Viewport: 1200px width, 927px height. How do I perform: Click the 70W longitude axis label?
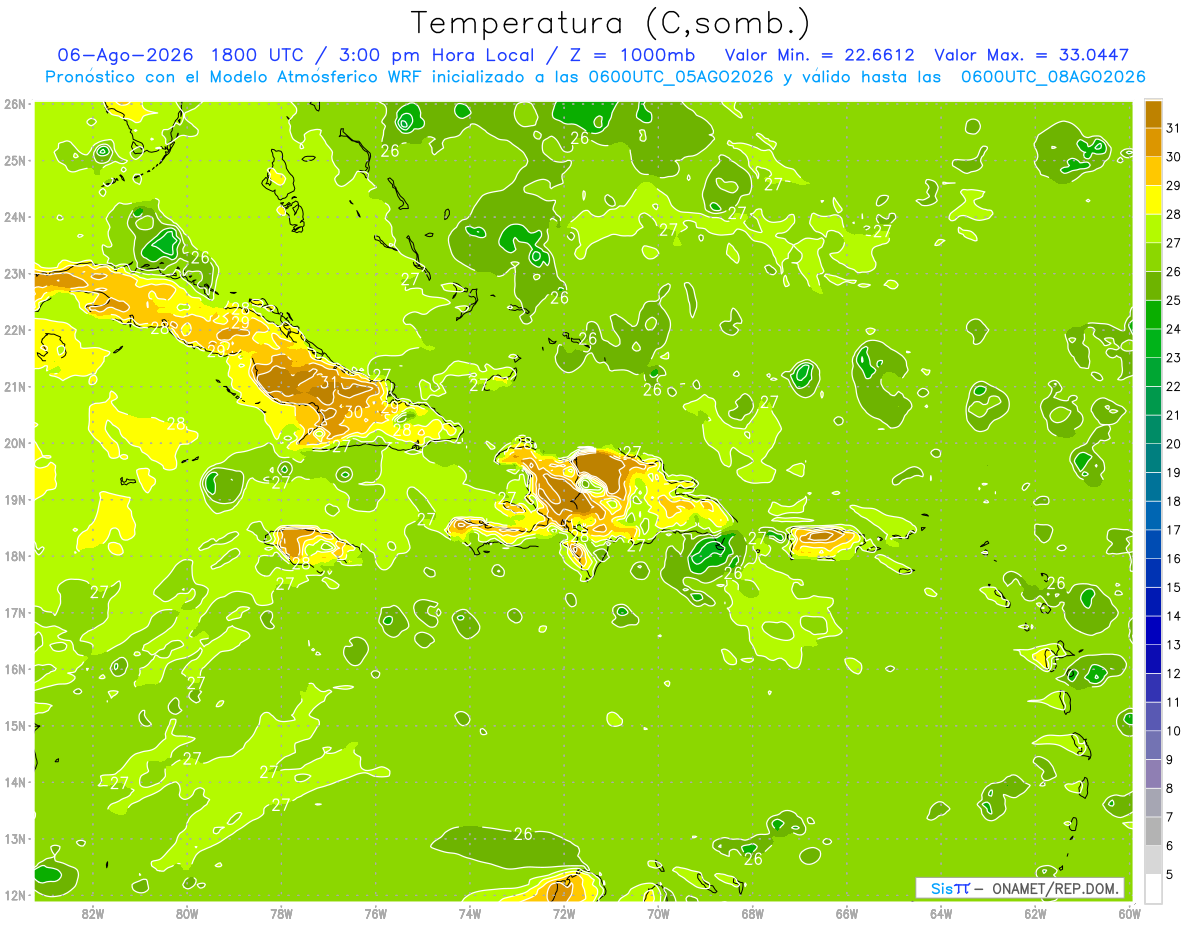click(658, 913)
